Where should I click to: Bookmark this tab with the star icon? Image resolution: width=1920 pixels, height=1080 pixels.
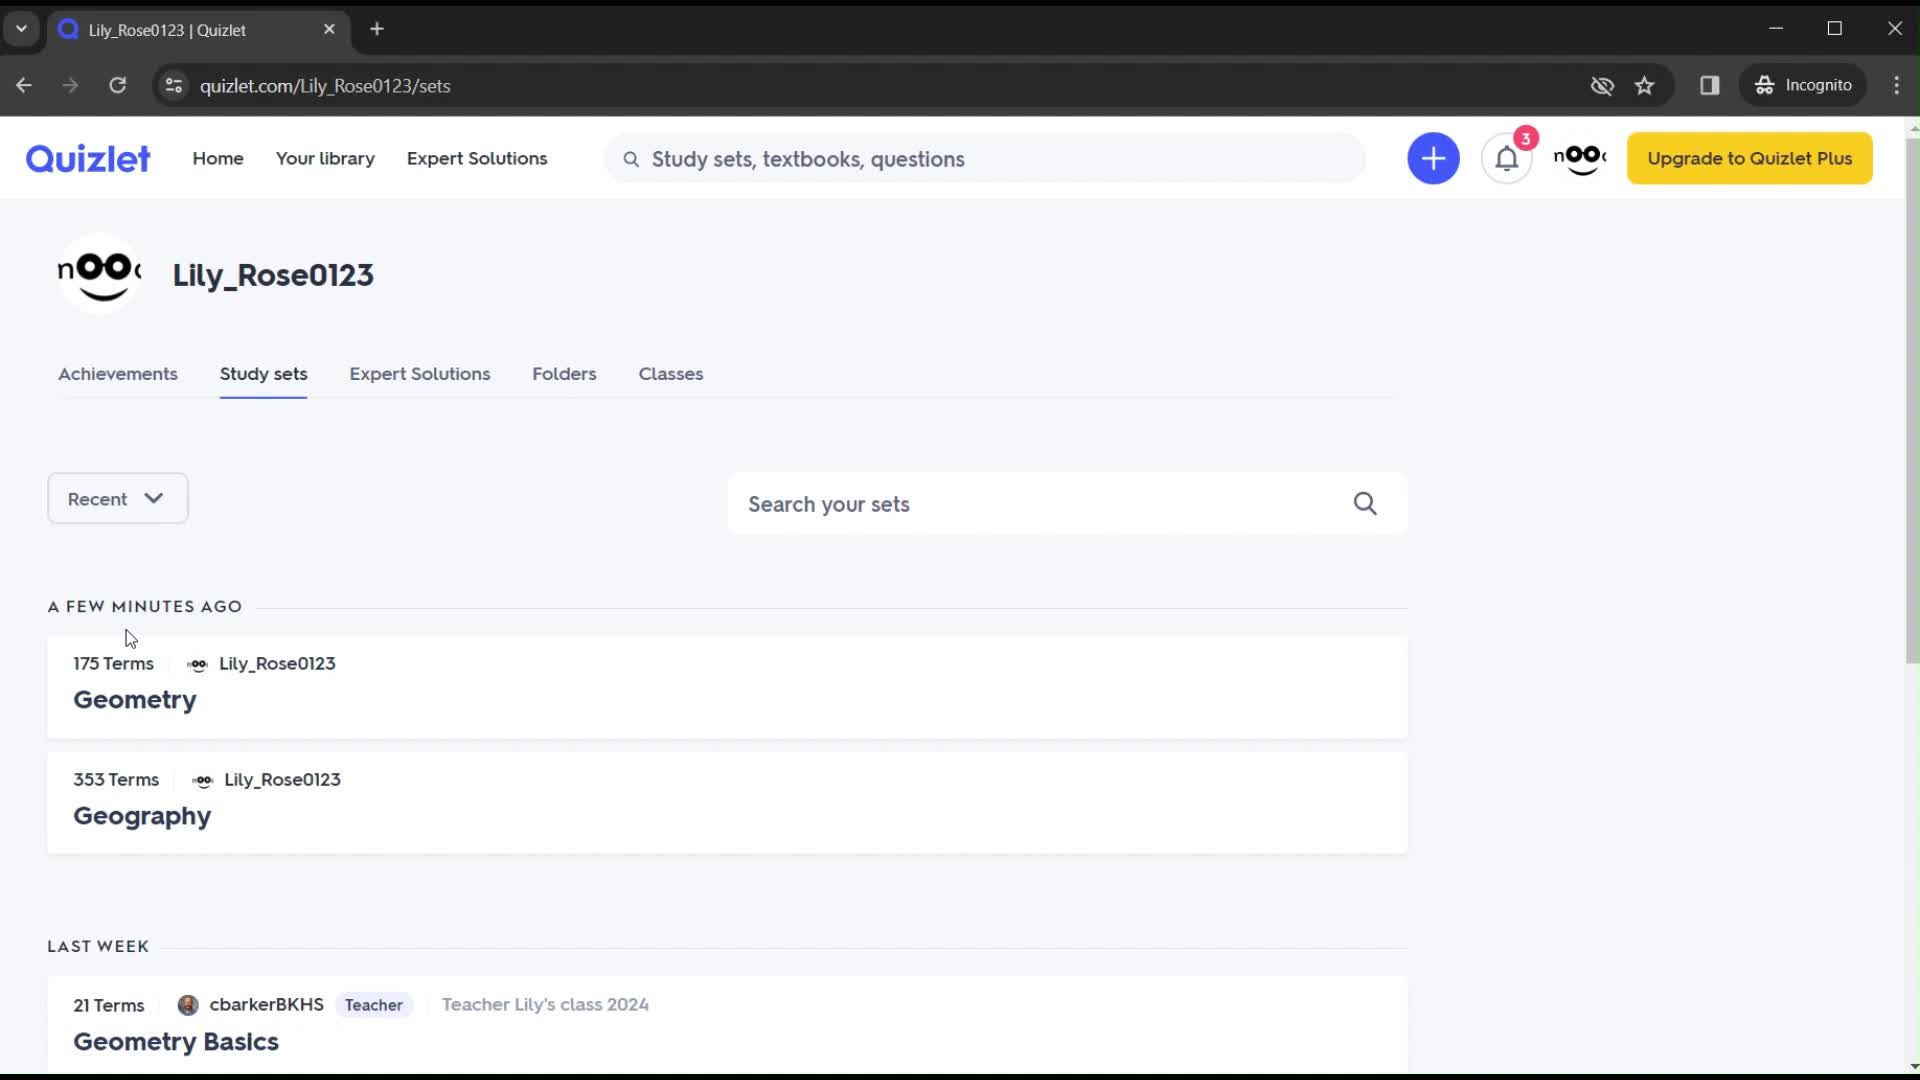[x=1645, y=85]
